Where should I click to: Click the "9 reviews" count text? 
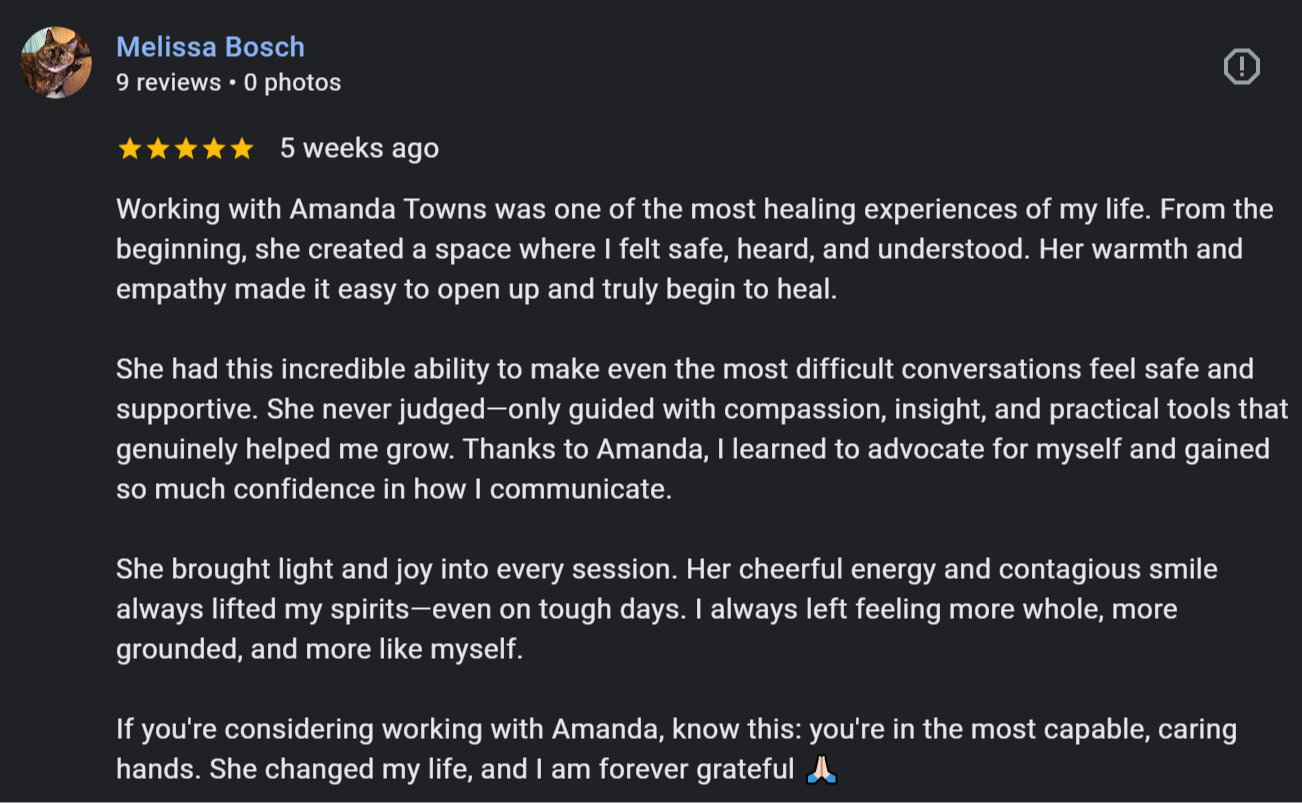(x=168, y=83)
